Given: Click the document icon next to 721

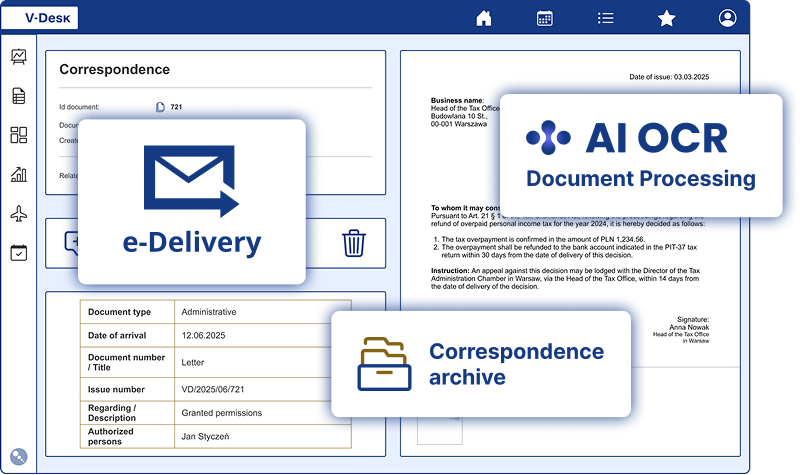Looking at the screenshot, I should click(x=160, y=107).
